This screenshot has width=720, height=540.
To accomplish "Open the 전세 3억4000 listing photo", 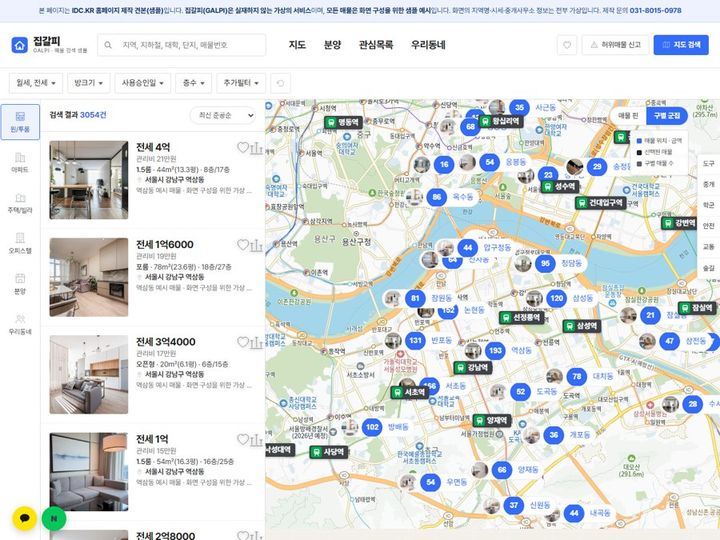I will [x=89, y=375].
